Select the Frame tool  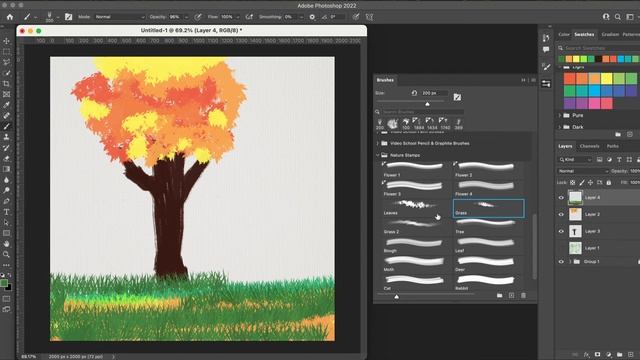point(6,94)
